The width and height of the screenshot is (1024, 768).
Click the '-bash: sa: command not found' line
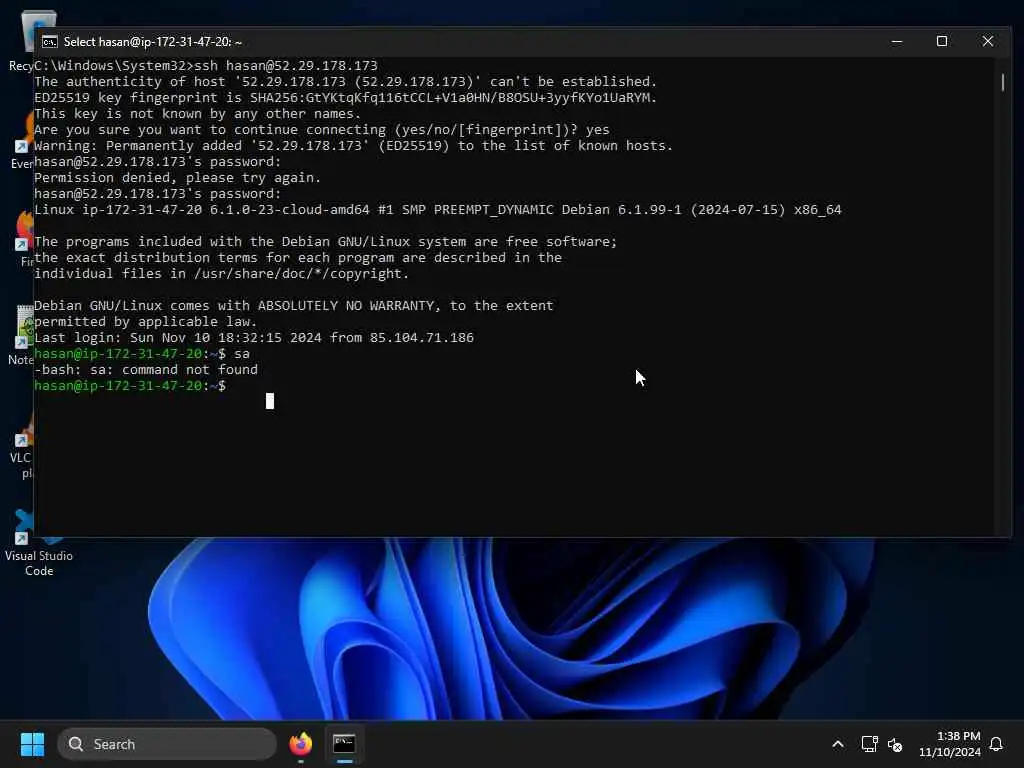[x=146, y=370]
